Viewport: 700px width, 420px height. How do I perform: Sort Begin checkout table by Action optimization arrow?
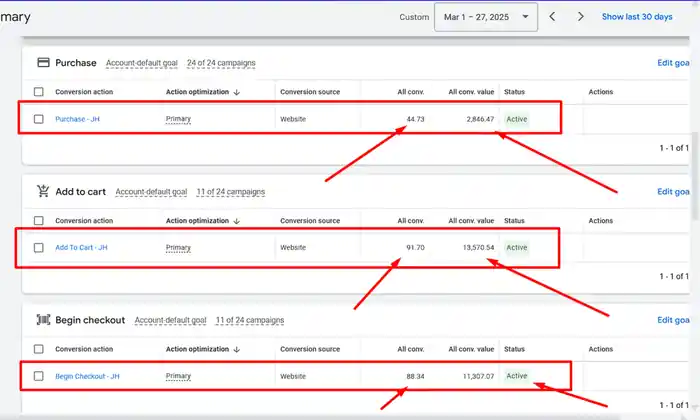pos(237,349)
